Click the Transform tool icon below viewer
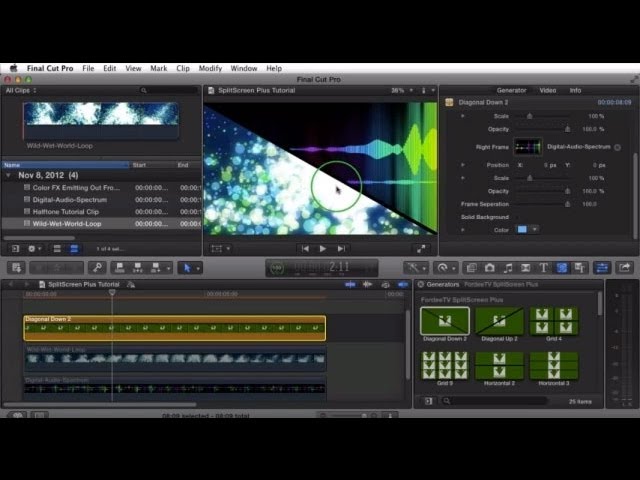640x480 pixels. [x=217, y=249]
